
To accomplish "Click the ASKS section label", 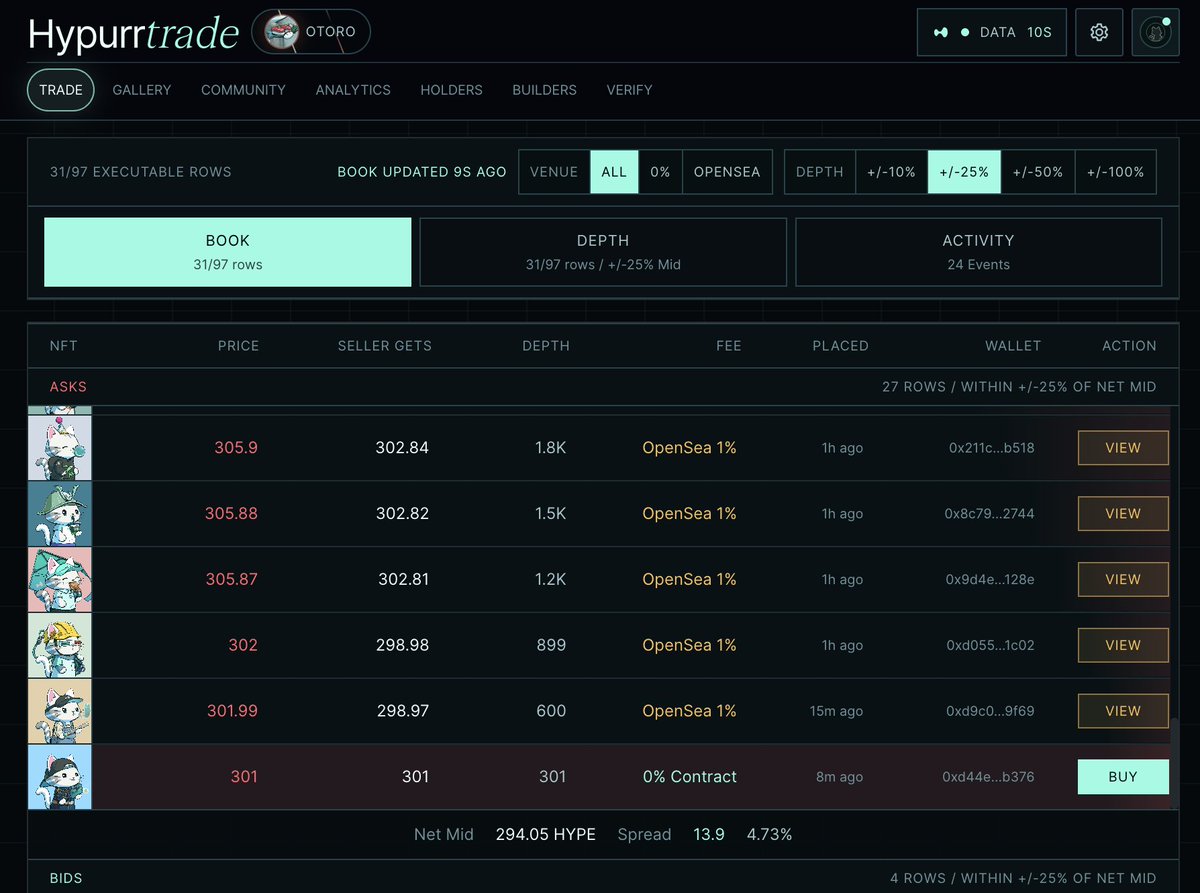I will tap(68, 387).
